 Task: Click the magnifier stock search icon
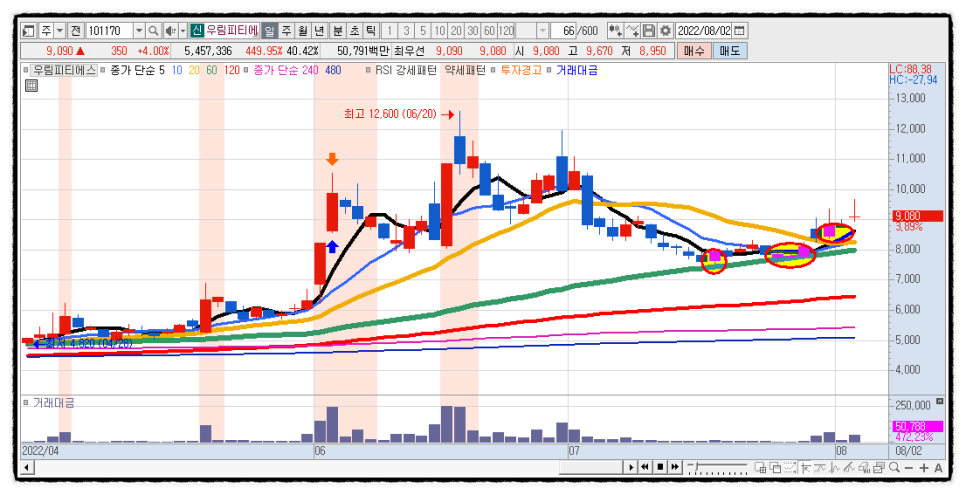153,30
